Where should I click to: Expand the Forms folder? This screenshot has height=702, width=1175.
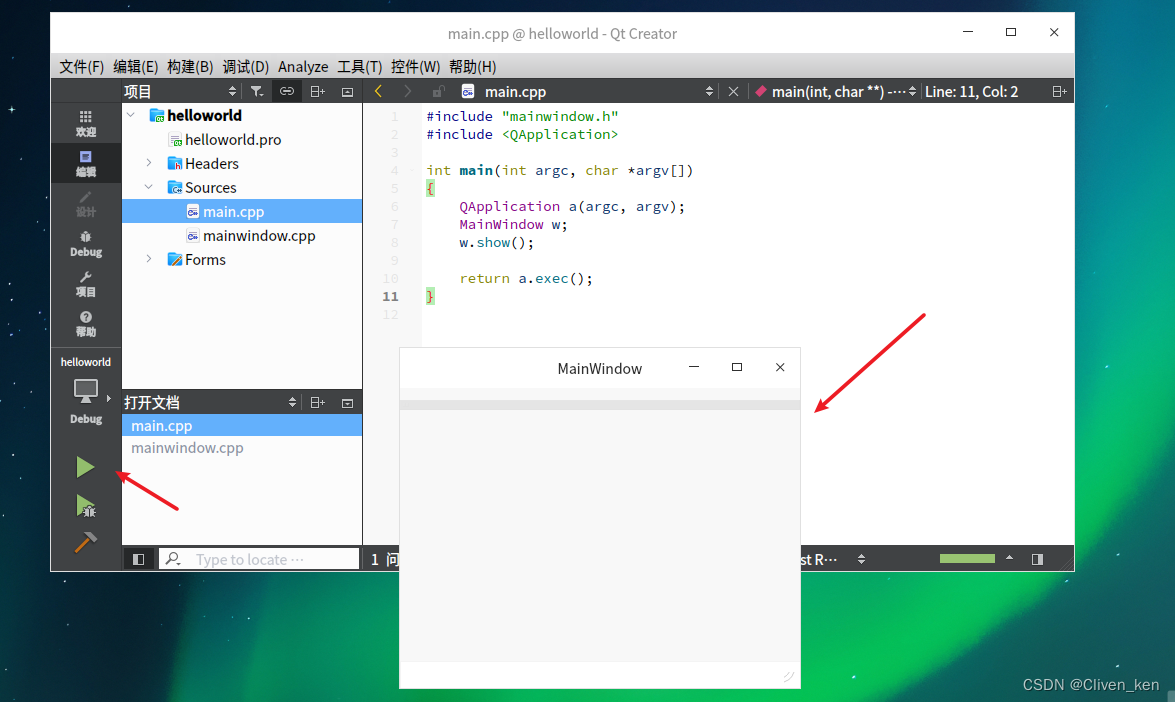(x=149, y=258)
